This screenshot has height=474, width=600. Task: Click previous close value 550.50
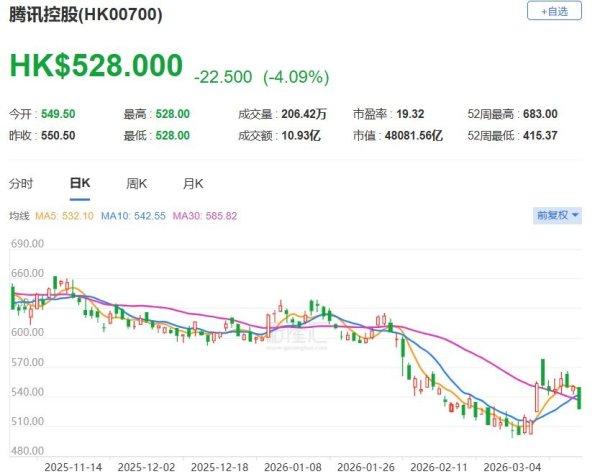pos(58,135)
